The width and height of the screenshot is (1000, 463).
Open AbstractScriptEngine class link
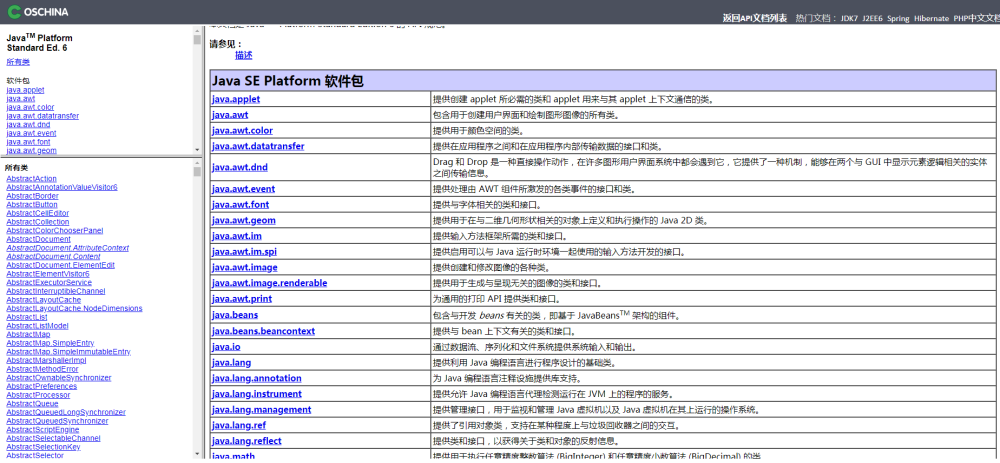(43, 430)
